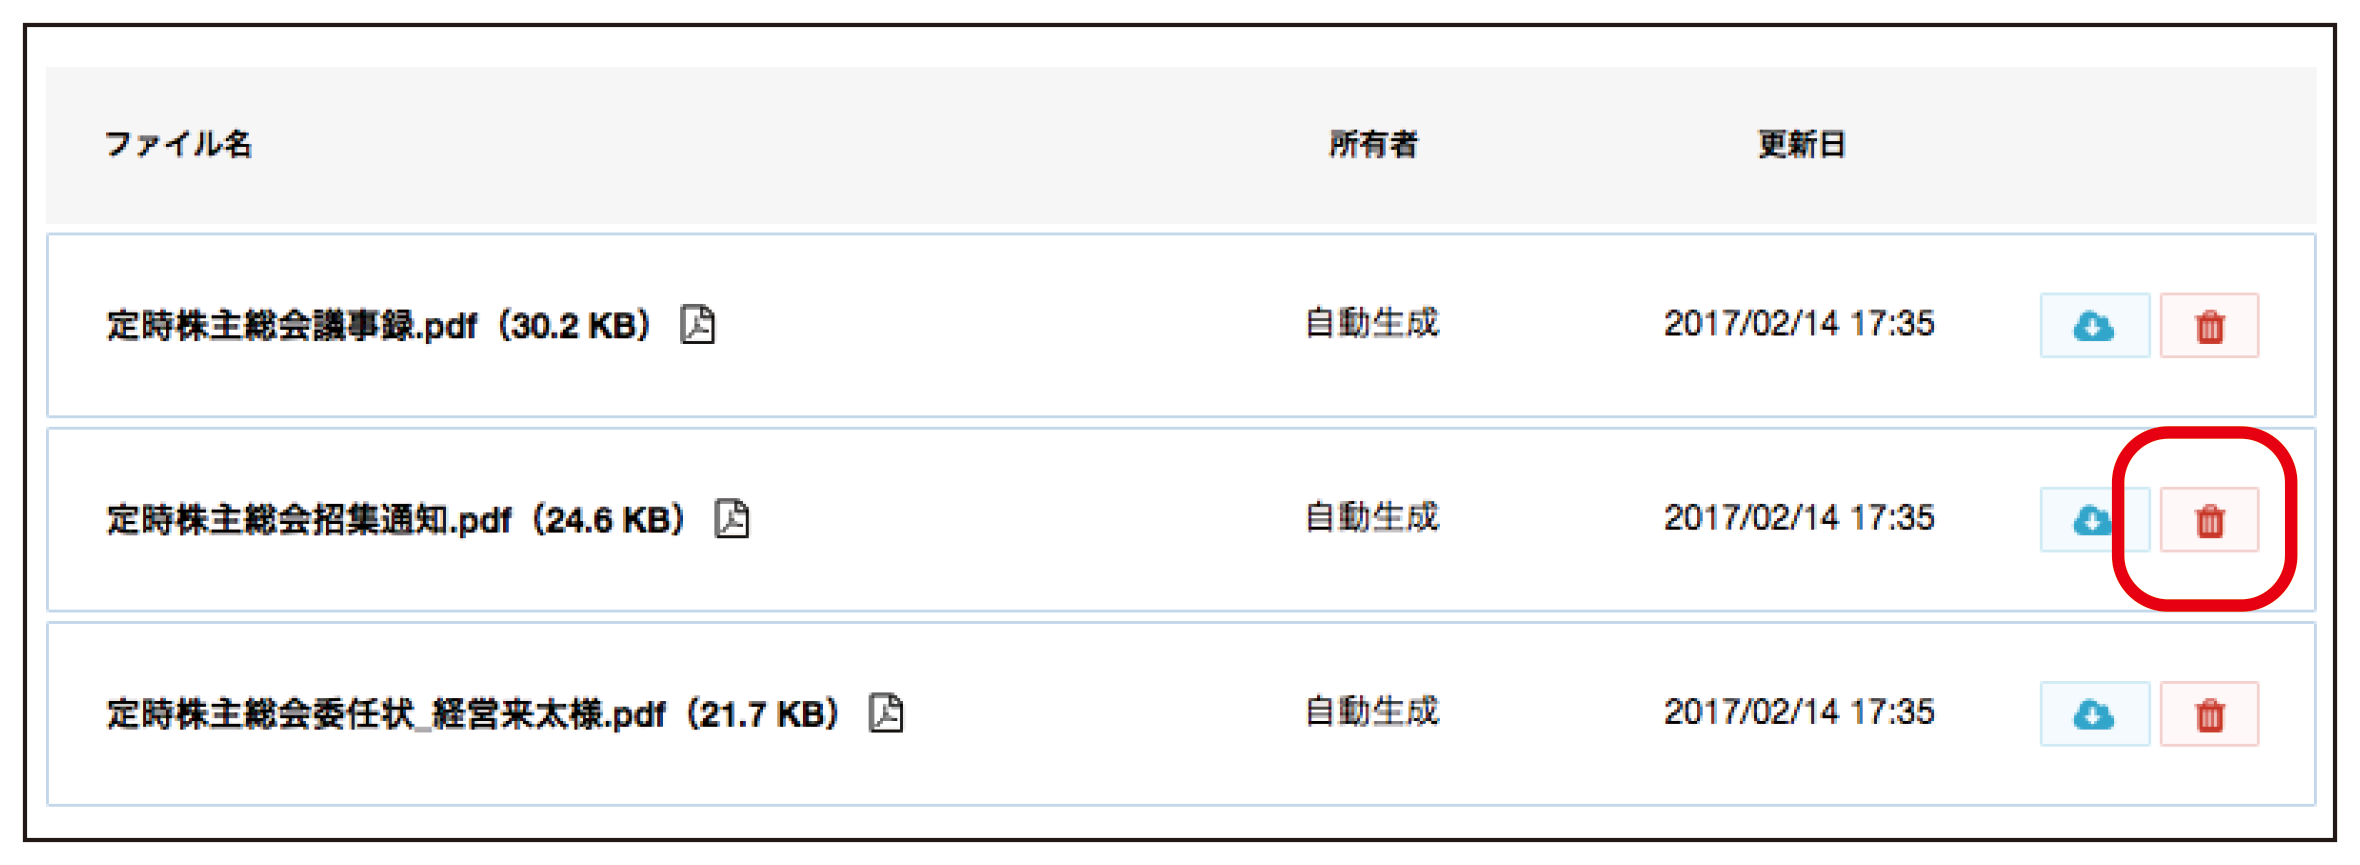This screenshot has width=2360, height=865.
Task: Click the update date of 定時株主総会議事録.pdf
Action: 1799,323
